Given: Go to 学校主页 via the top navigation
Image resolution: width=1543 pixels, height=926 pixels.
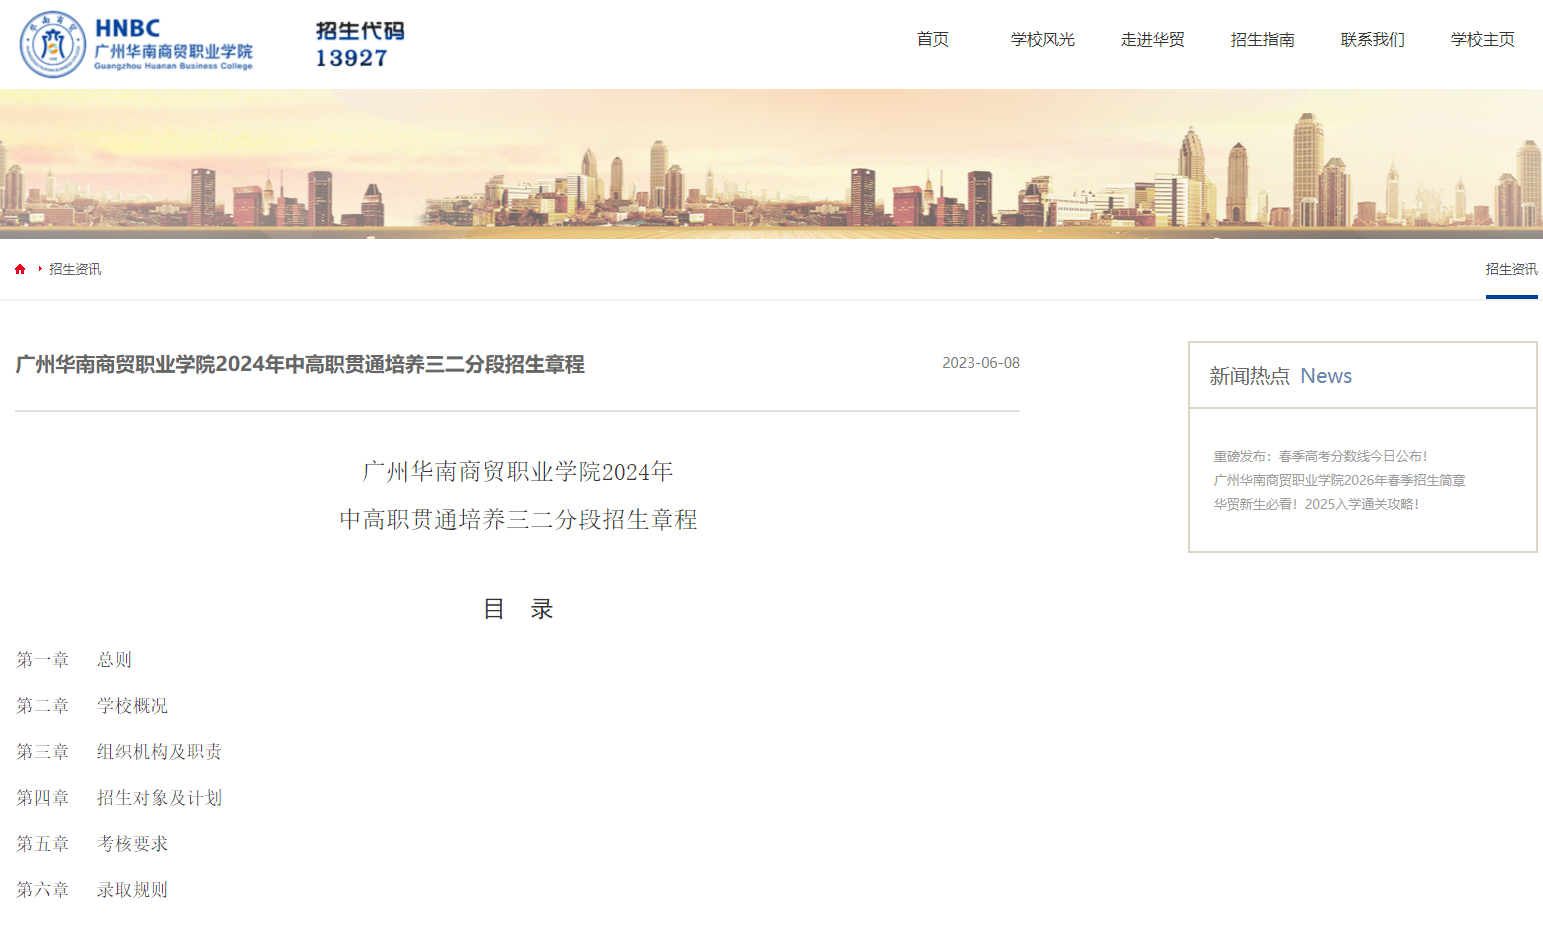Looking at the screenshot, I should click(1482, 40).
